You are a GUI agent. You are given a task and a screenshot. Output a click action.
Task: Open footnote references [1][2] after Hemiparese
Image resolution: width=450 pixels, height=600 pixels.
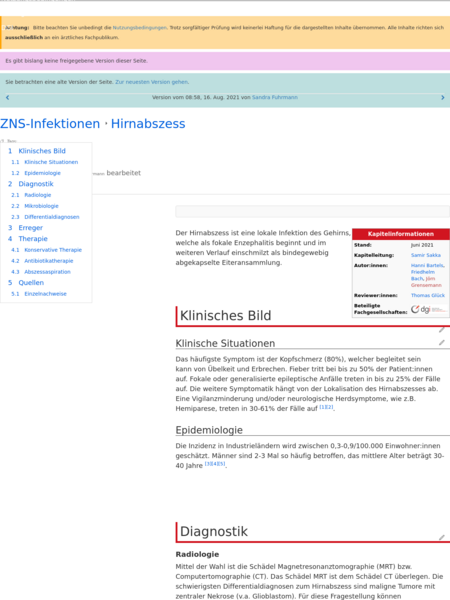[326, 407]
